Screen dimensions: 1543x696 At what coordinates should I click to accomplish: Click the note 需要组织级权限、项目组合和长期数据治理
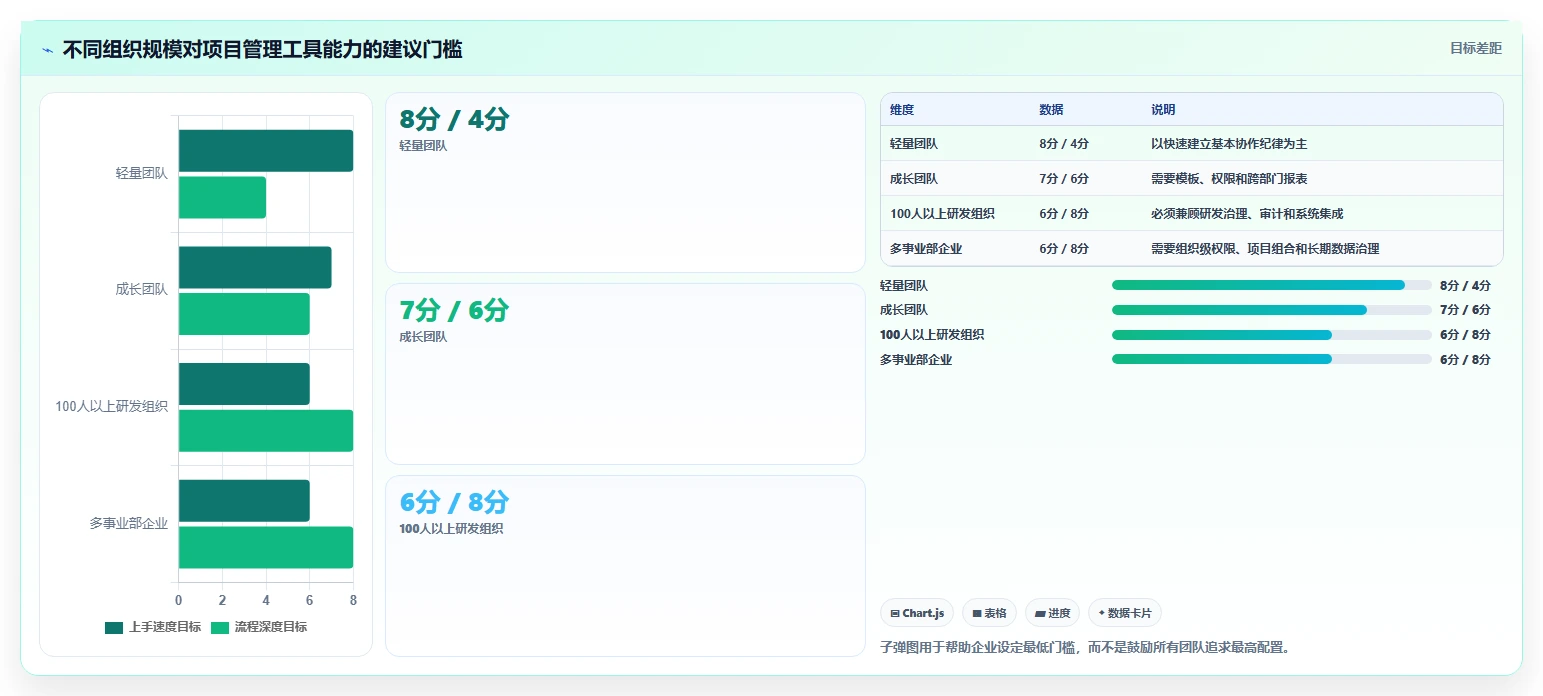[x=1265, y=249]
